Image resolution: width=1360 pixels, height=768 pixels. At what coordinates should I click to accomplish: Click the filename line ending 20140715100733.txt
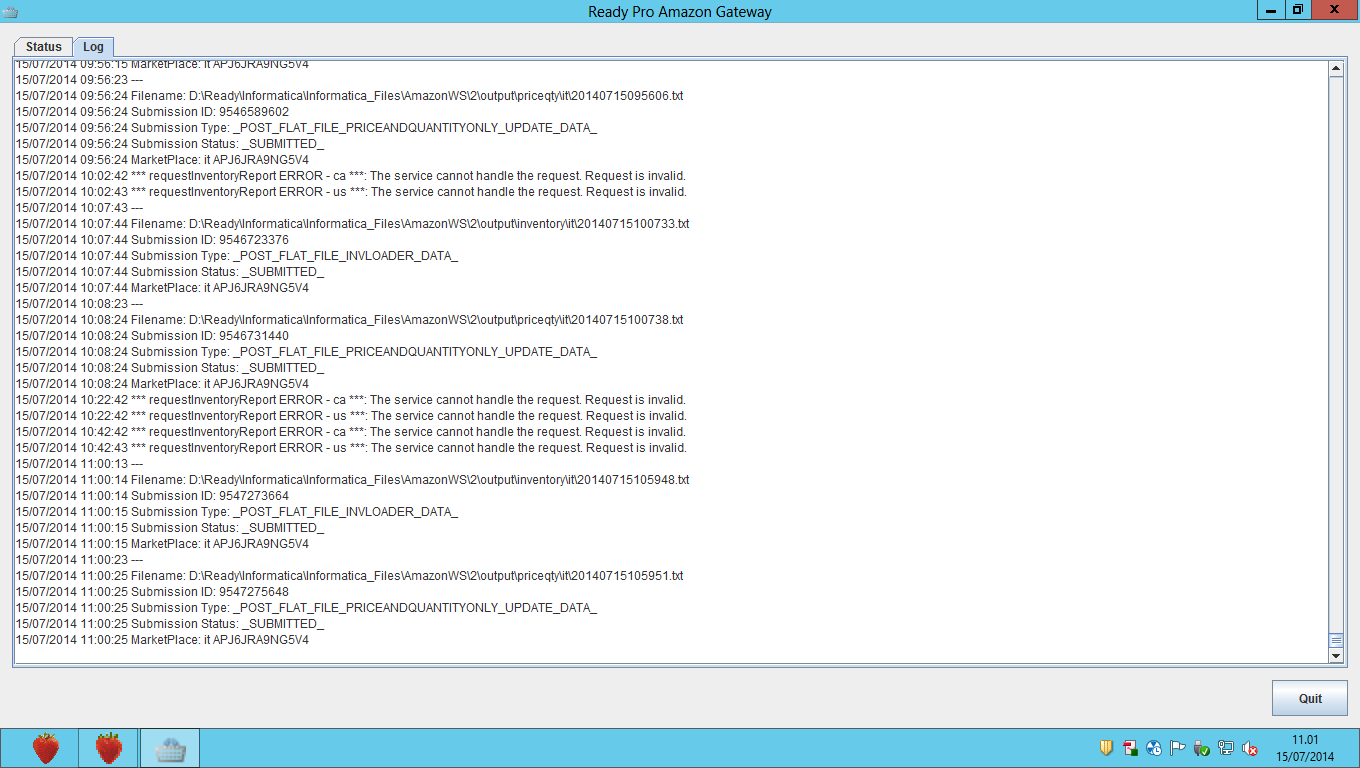click(352, 224)
